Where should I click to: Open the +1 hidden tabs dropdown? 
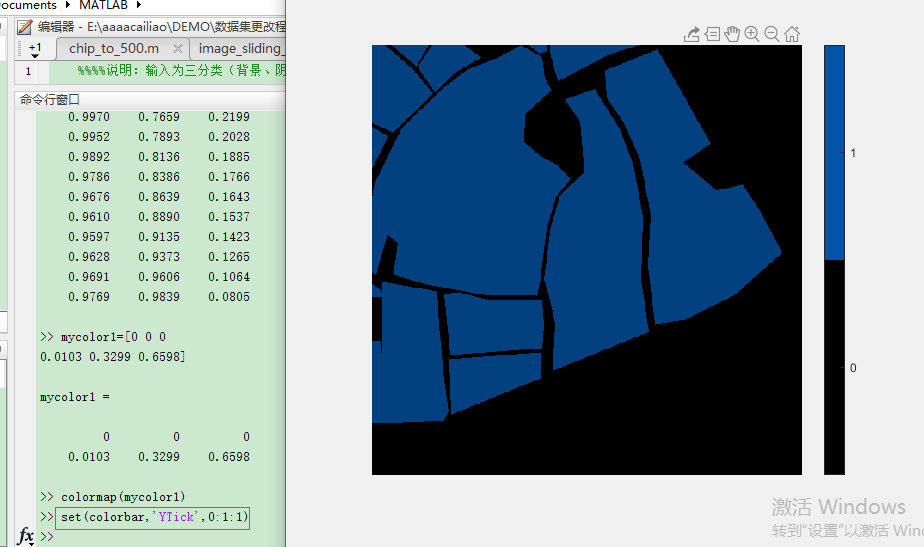pyautogui.click(x=35, y=49)
